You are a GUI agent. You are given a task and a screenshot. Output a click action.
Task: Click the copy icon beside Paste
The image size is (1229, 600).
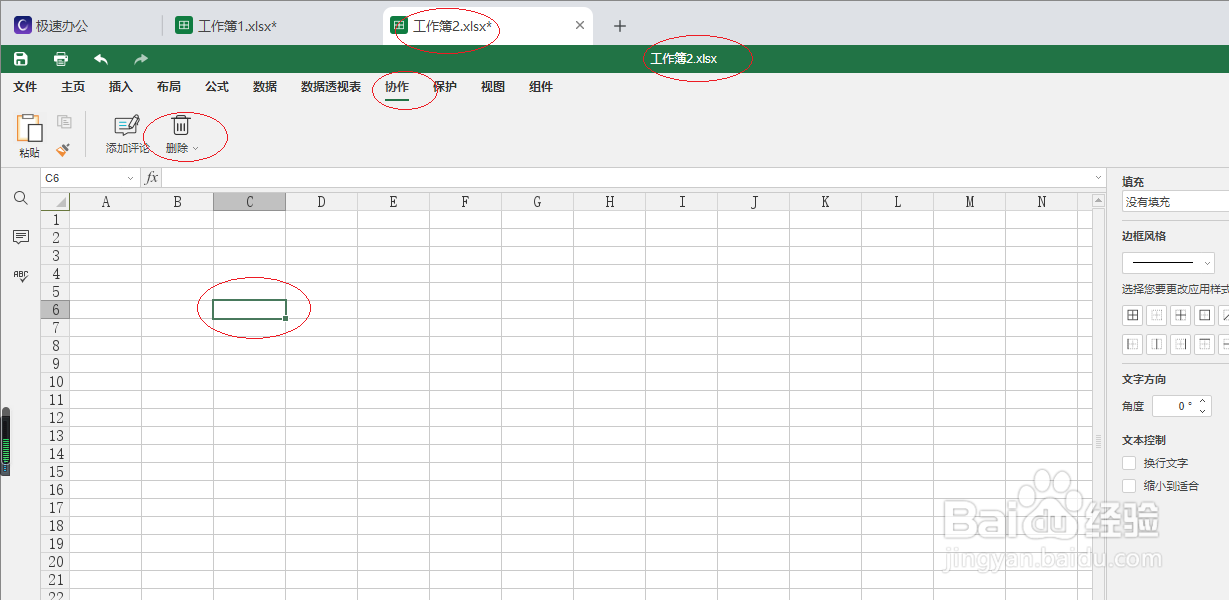coord(64,122)
